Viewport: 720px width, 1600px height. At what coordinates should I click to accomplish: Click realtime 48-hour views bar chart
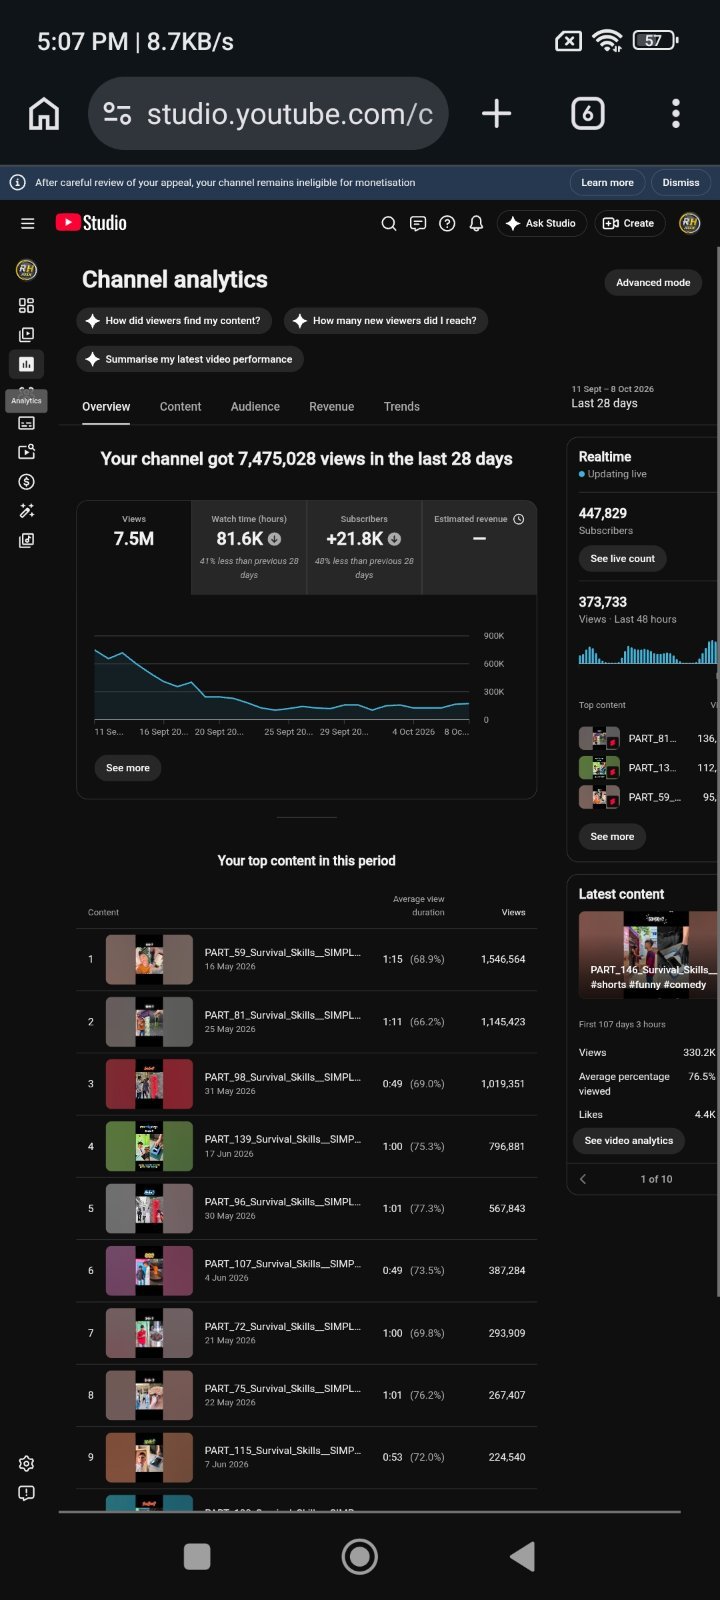[647, 652]
